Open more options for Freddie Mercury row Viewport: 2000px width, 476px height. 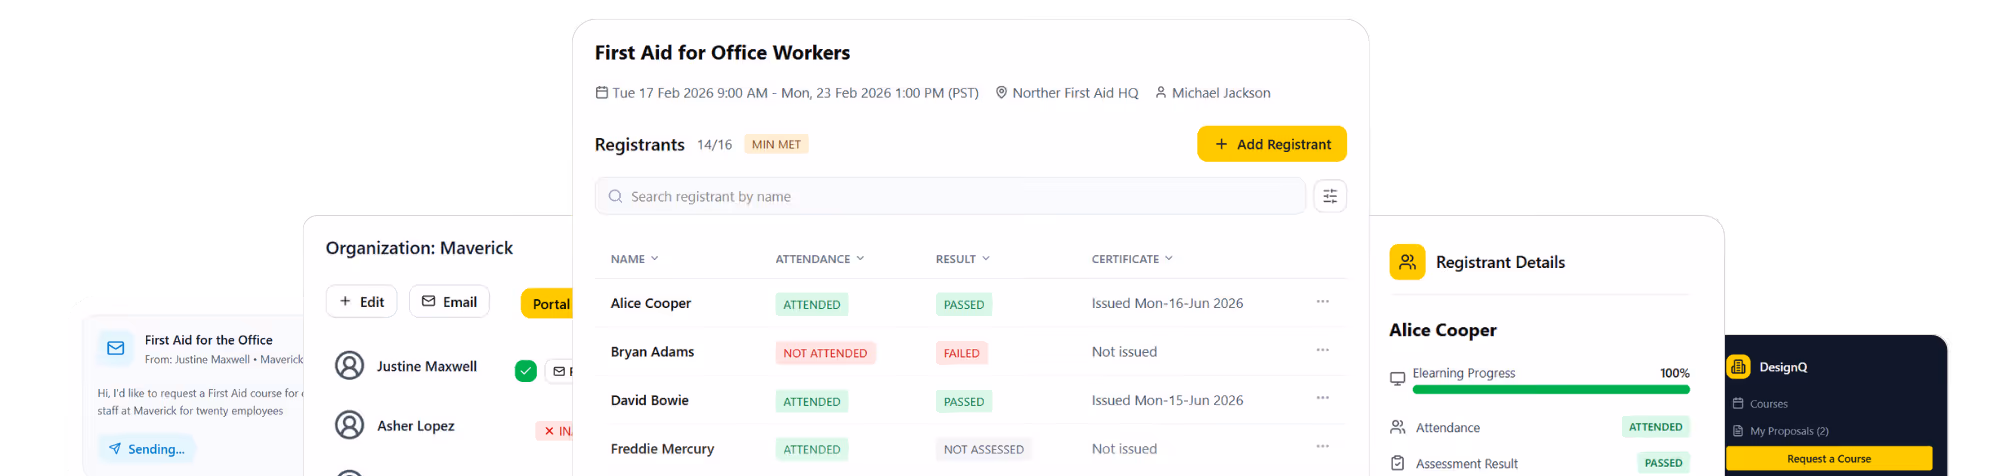[1322, 447]
